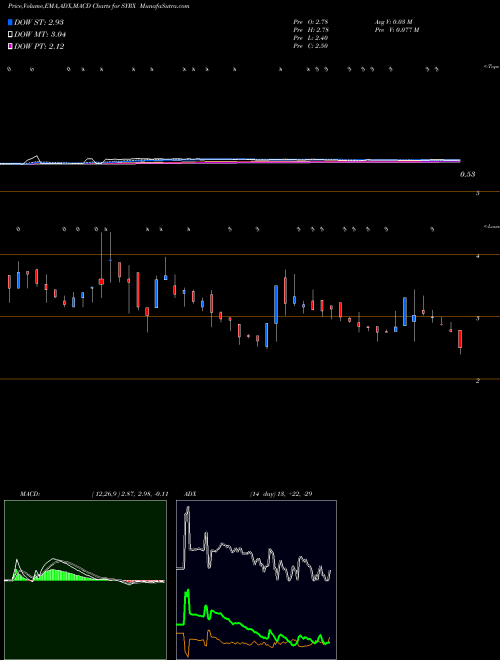
Task: Click the chart title mentioning MunafaSutra.com
Action: click(98, 6)
